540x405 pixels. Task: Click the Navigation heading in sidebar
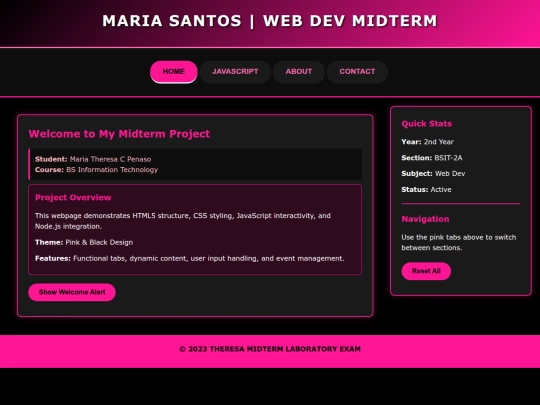click(425, 219)
